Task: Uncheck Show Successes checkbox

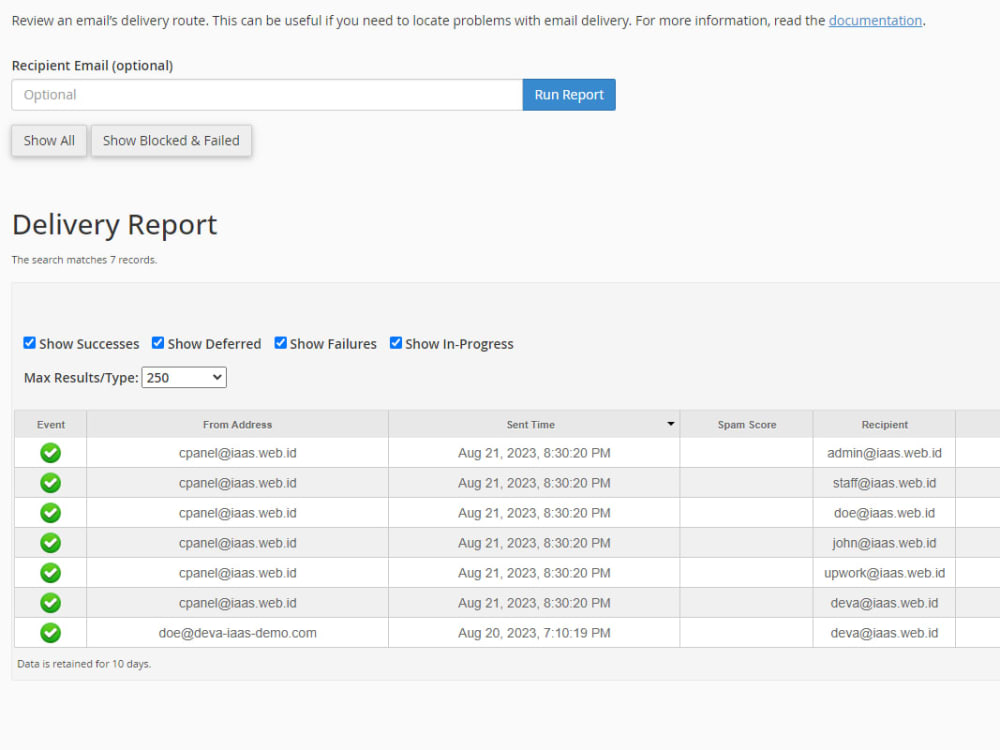Action: coord(29,343)
